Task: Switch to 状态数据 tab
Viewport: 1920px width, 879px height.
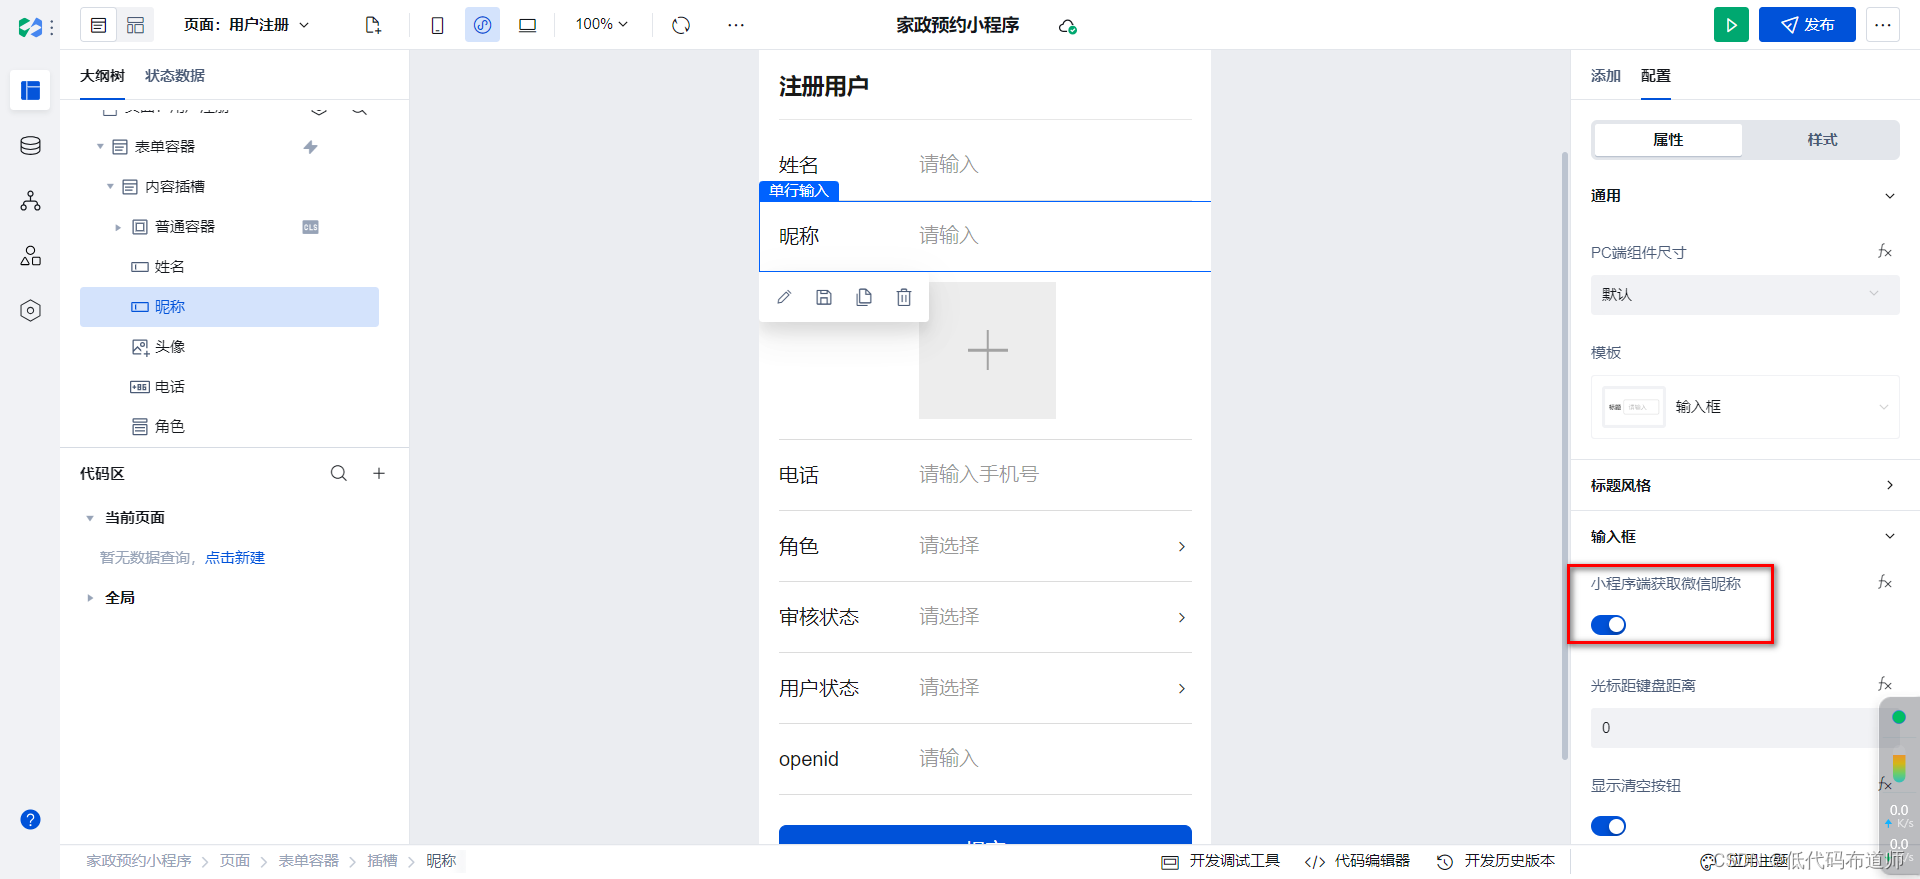Action: click(175, 76)
